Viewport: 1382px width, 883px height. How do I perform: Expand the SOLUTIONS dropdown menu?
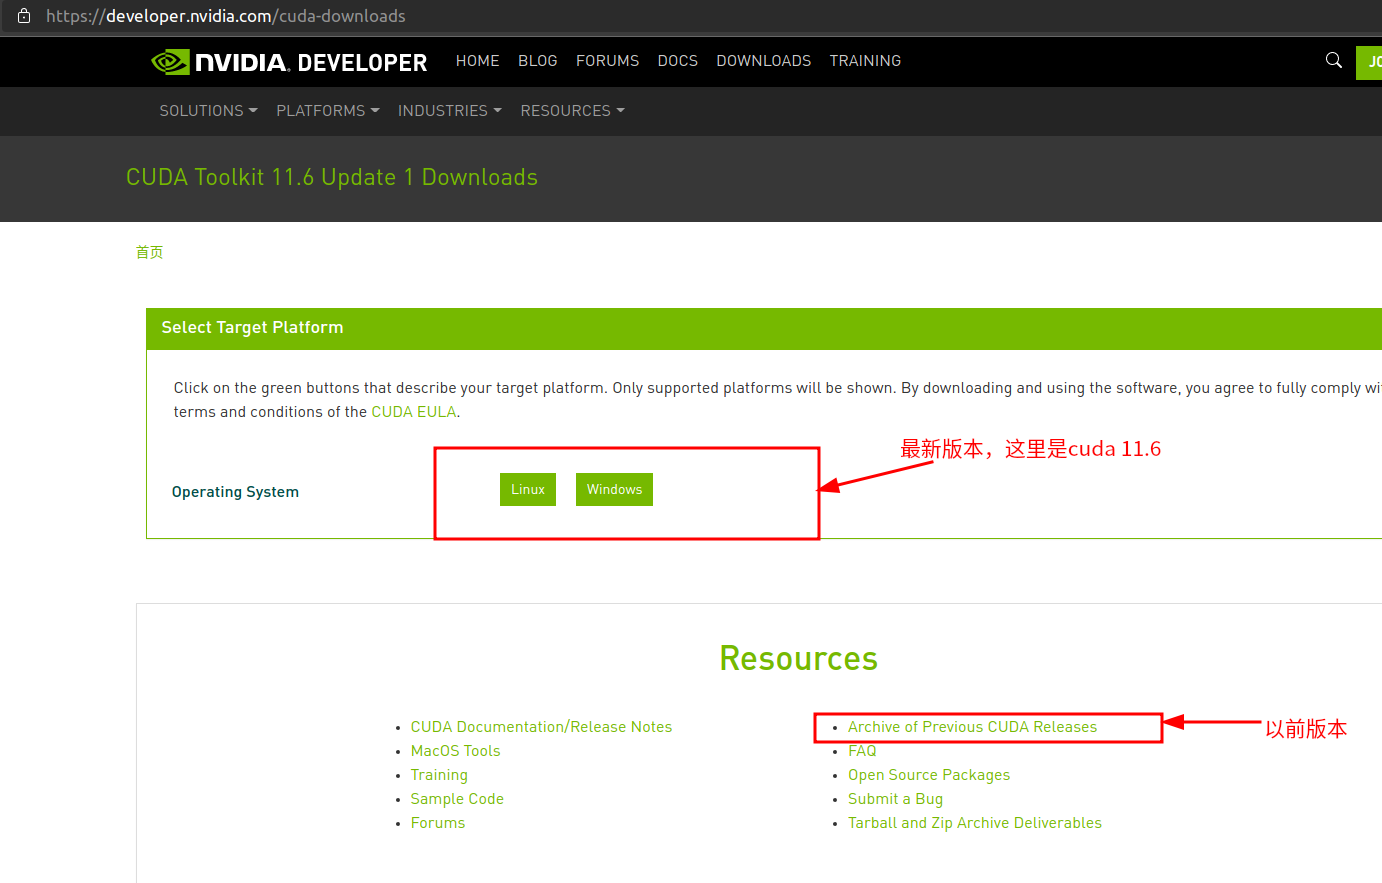click(208, 111)
